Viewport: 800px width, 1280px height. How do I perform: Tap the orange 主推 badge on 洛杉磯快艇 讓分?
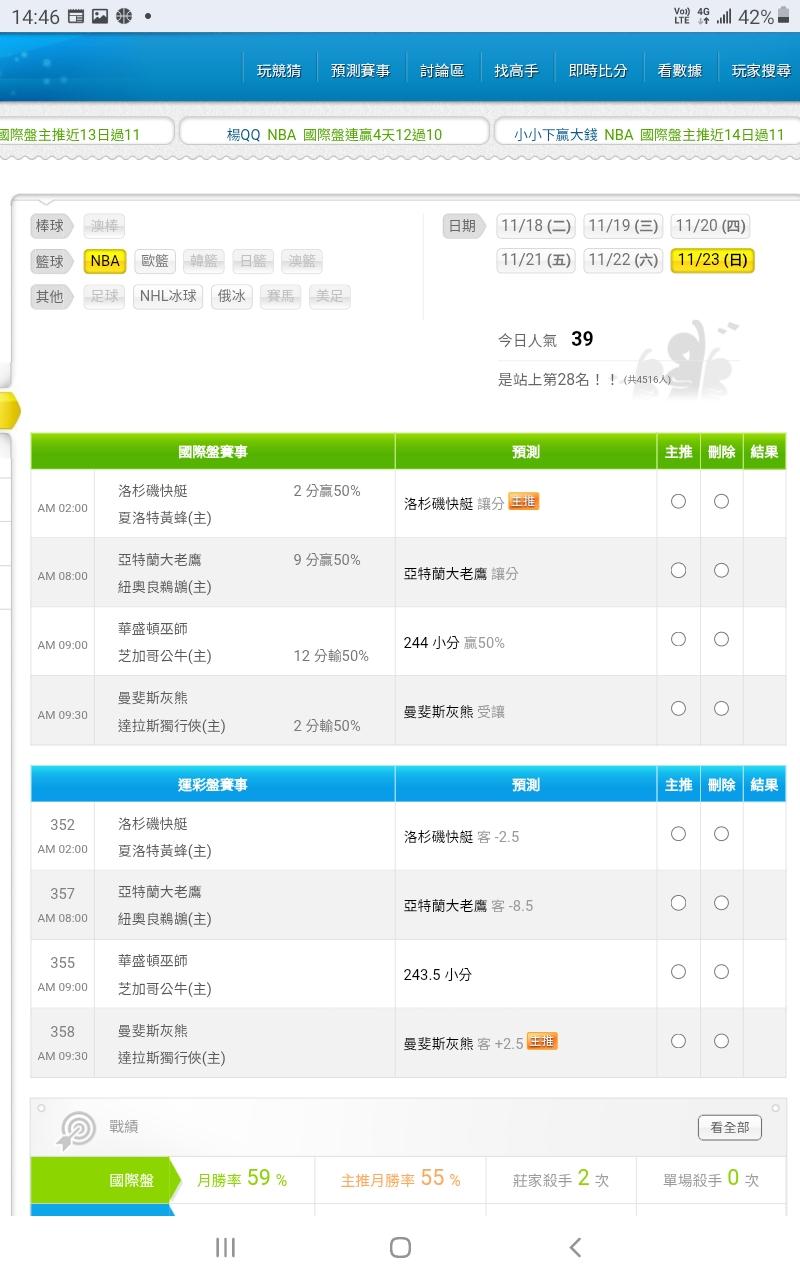click(x=524, y=502)
